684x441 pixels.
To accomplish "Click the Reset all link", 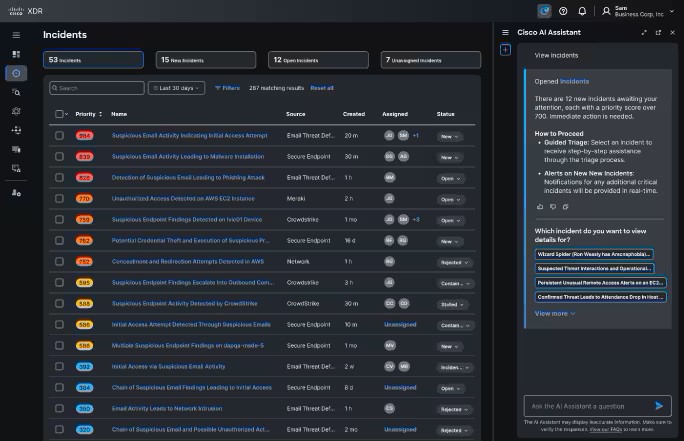I will pyautogui.click(x=322, y=88).
